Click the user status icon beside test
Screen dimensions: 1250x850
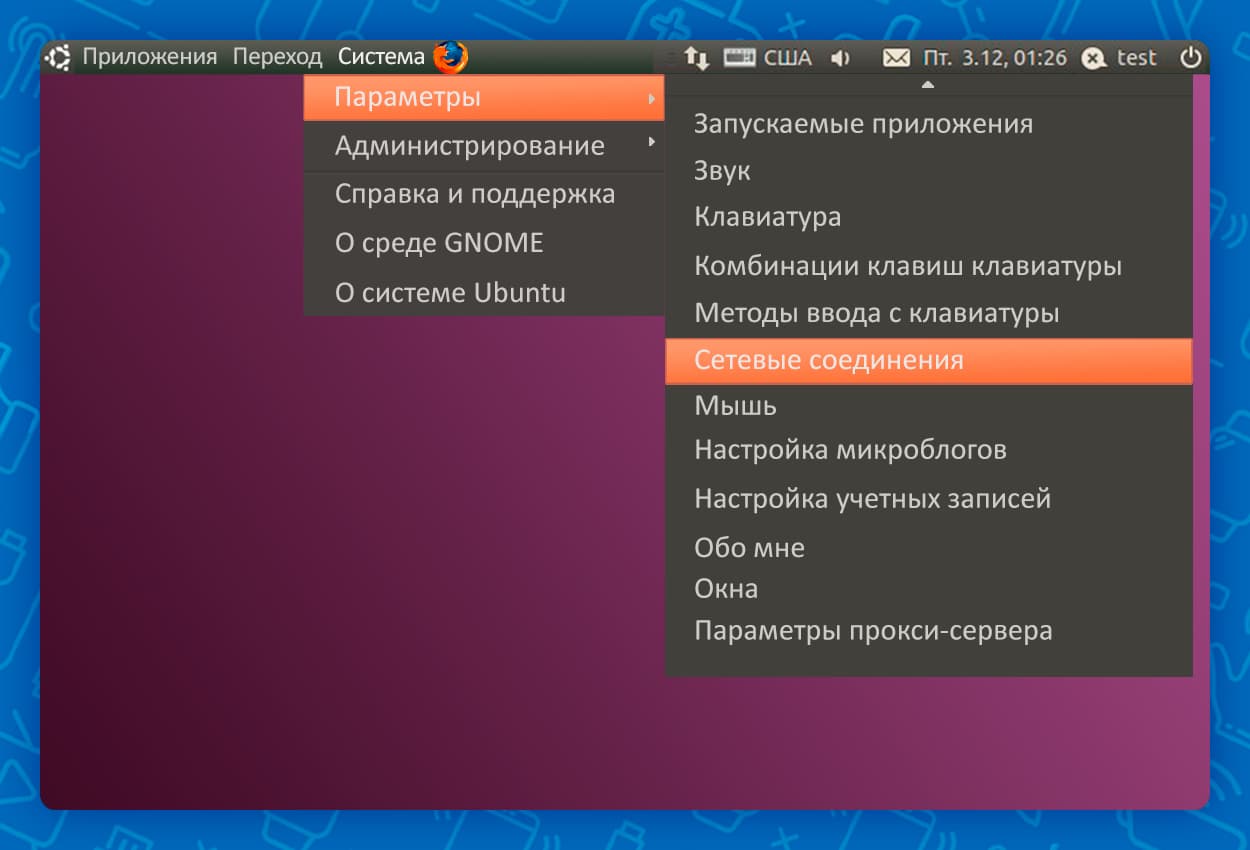tap(1094, 58)
